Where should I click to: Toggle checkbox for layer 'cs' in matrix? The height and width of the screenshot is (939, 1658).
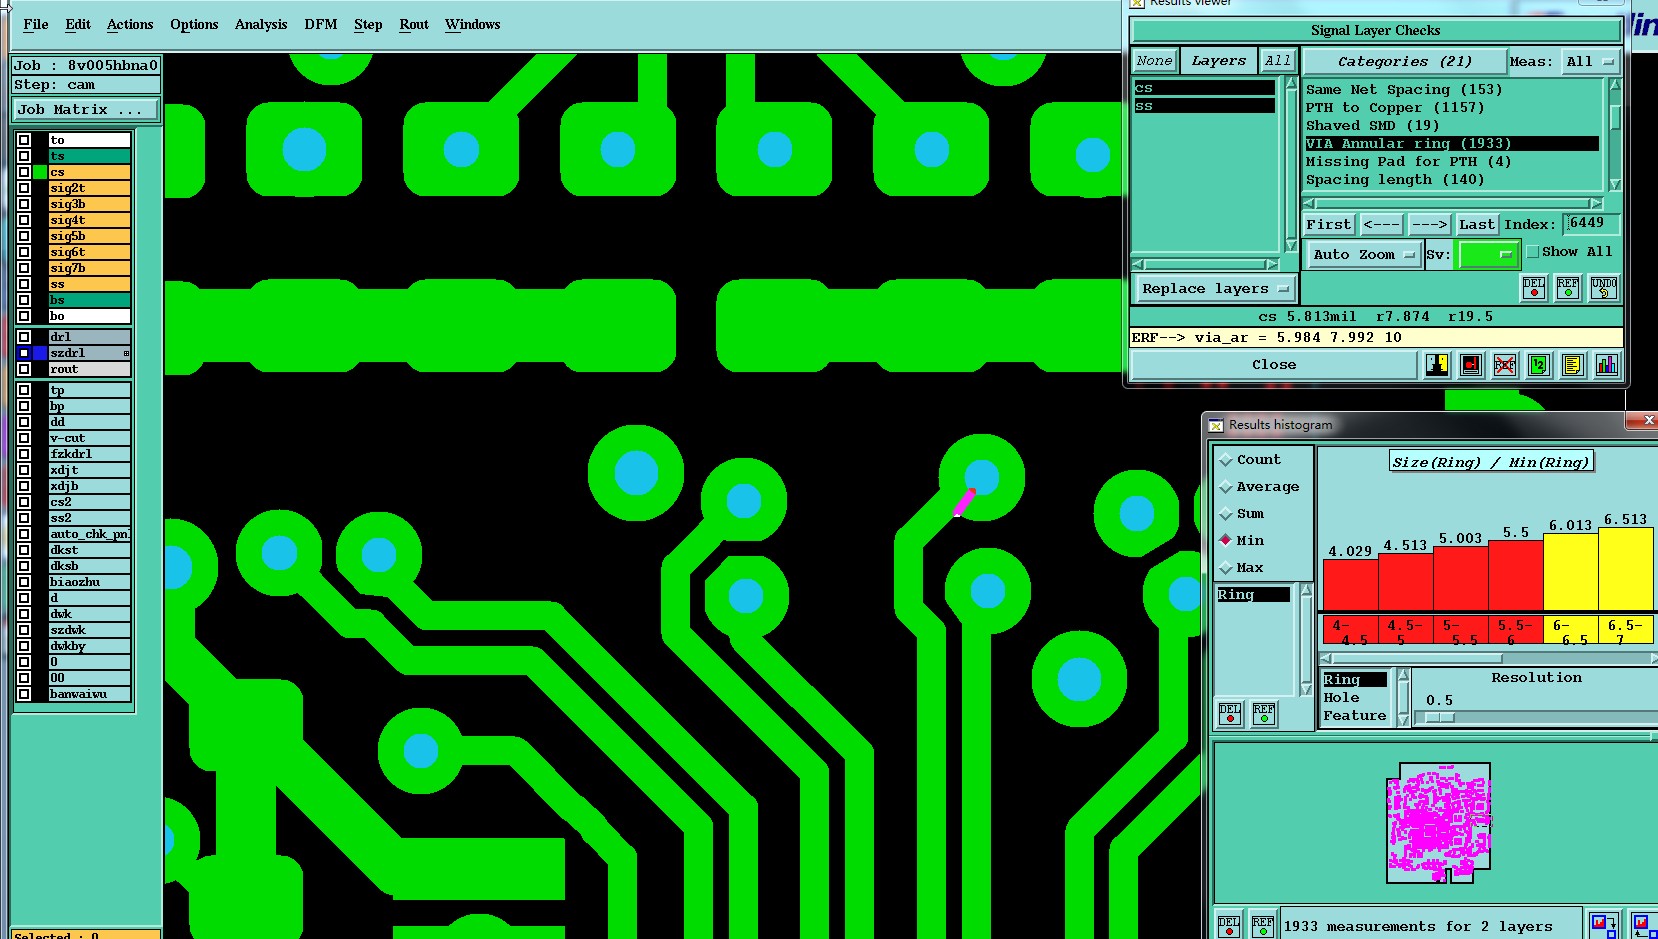point(24,172)
